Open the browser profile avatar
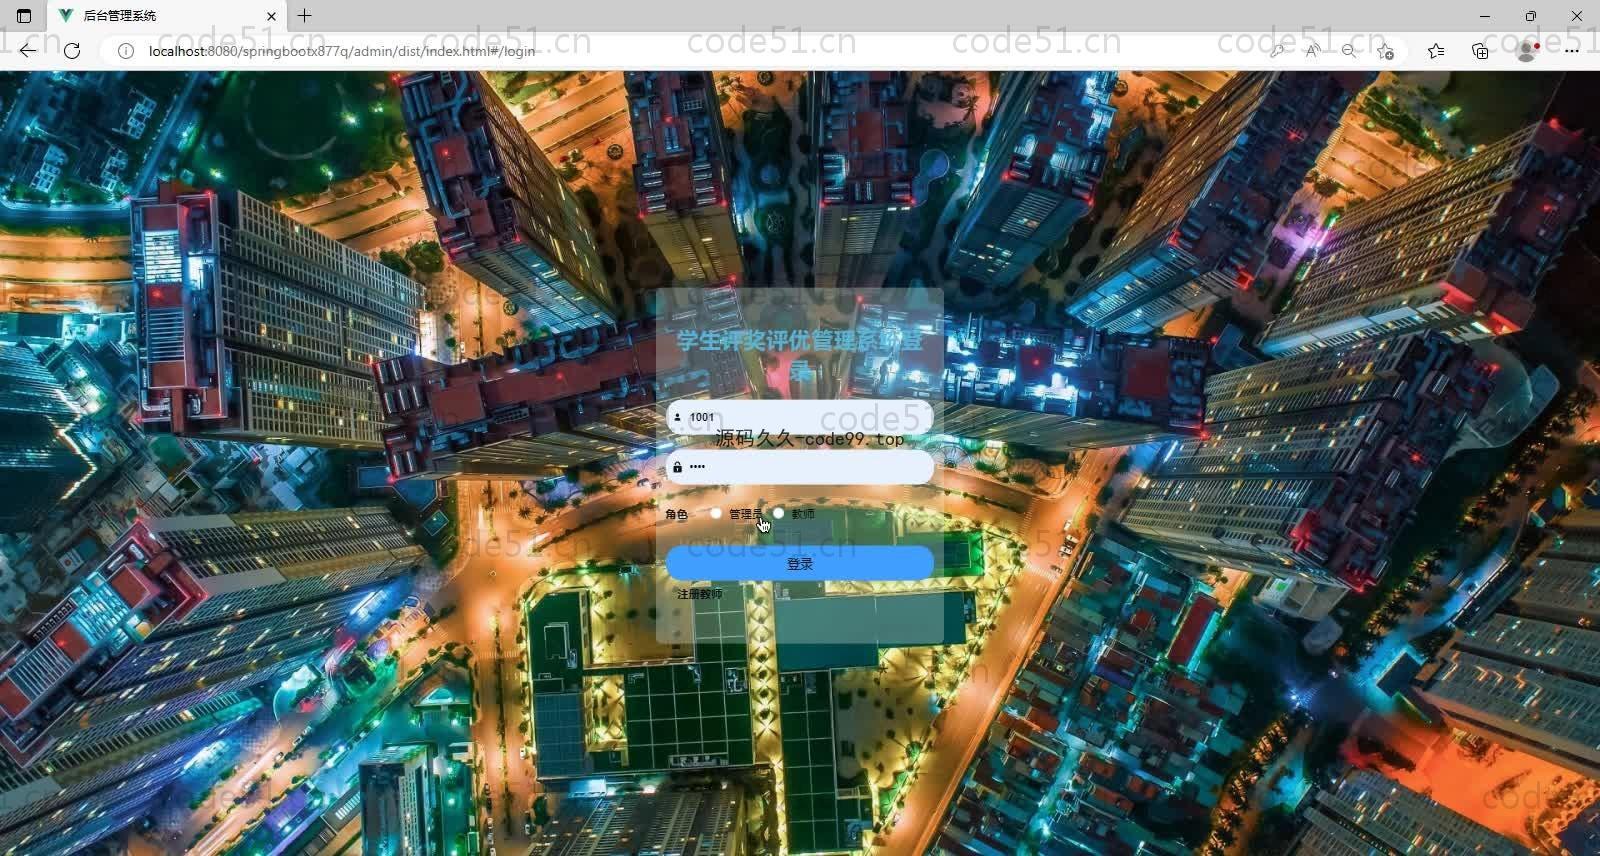This screenshot has height=856, width=1600. pos(1527,51)
